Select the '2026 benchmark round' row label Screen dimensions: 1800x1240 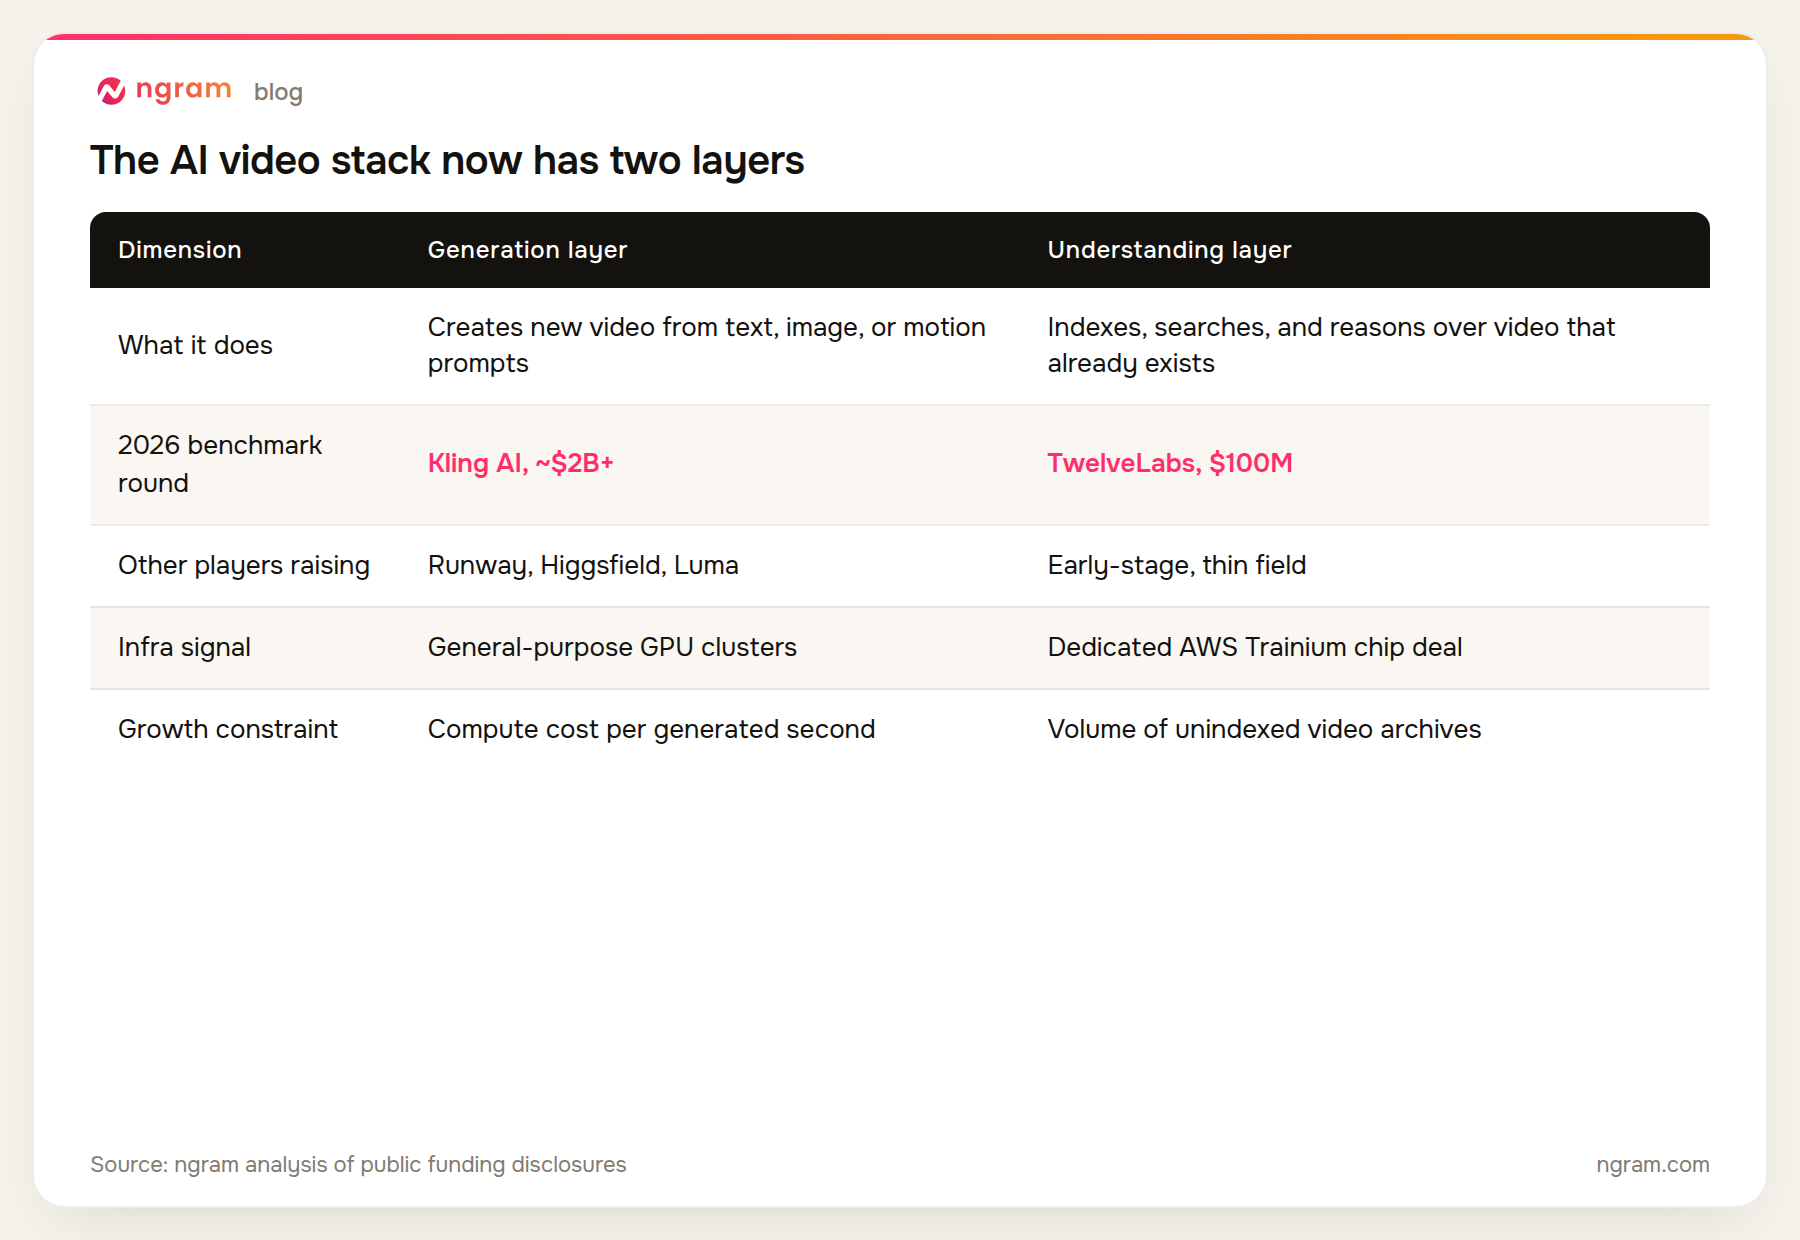(220, 464)
